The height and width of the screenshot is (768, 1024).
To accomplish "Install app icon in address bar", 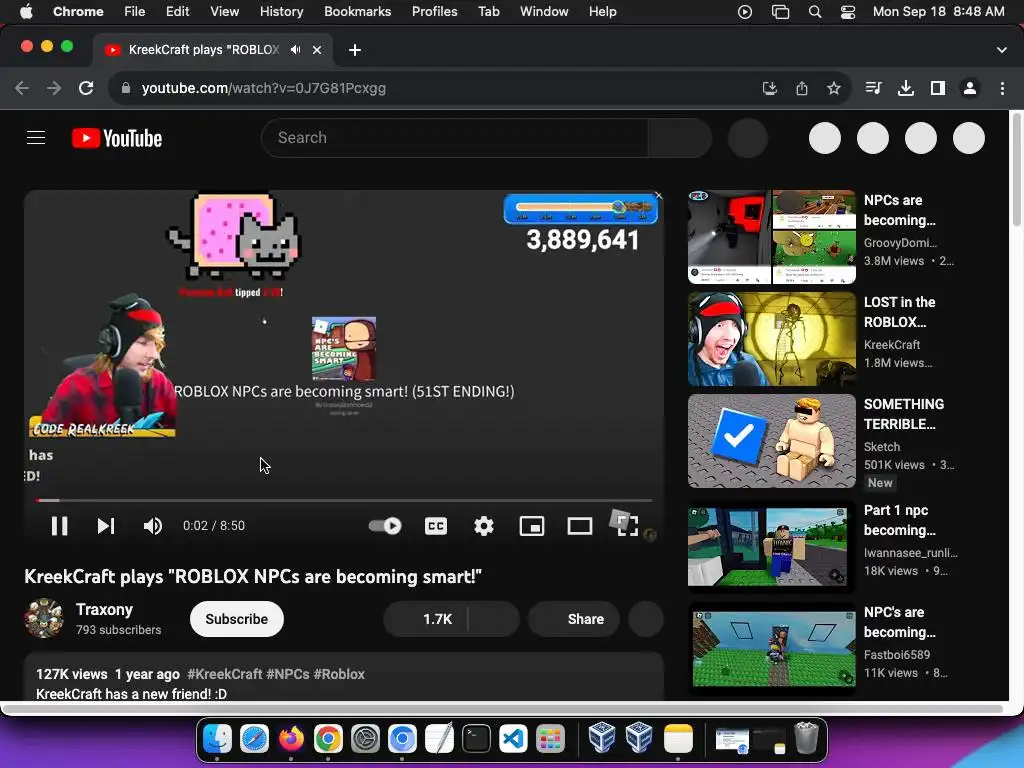I will click(x=770, y=88).
